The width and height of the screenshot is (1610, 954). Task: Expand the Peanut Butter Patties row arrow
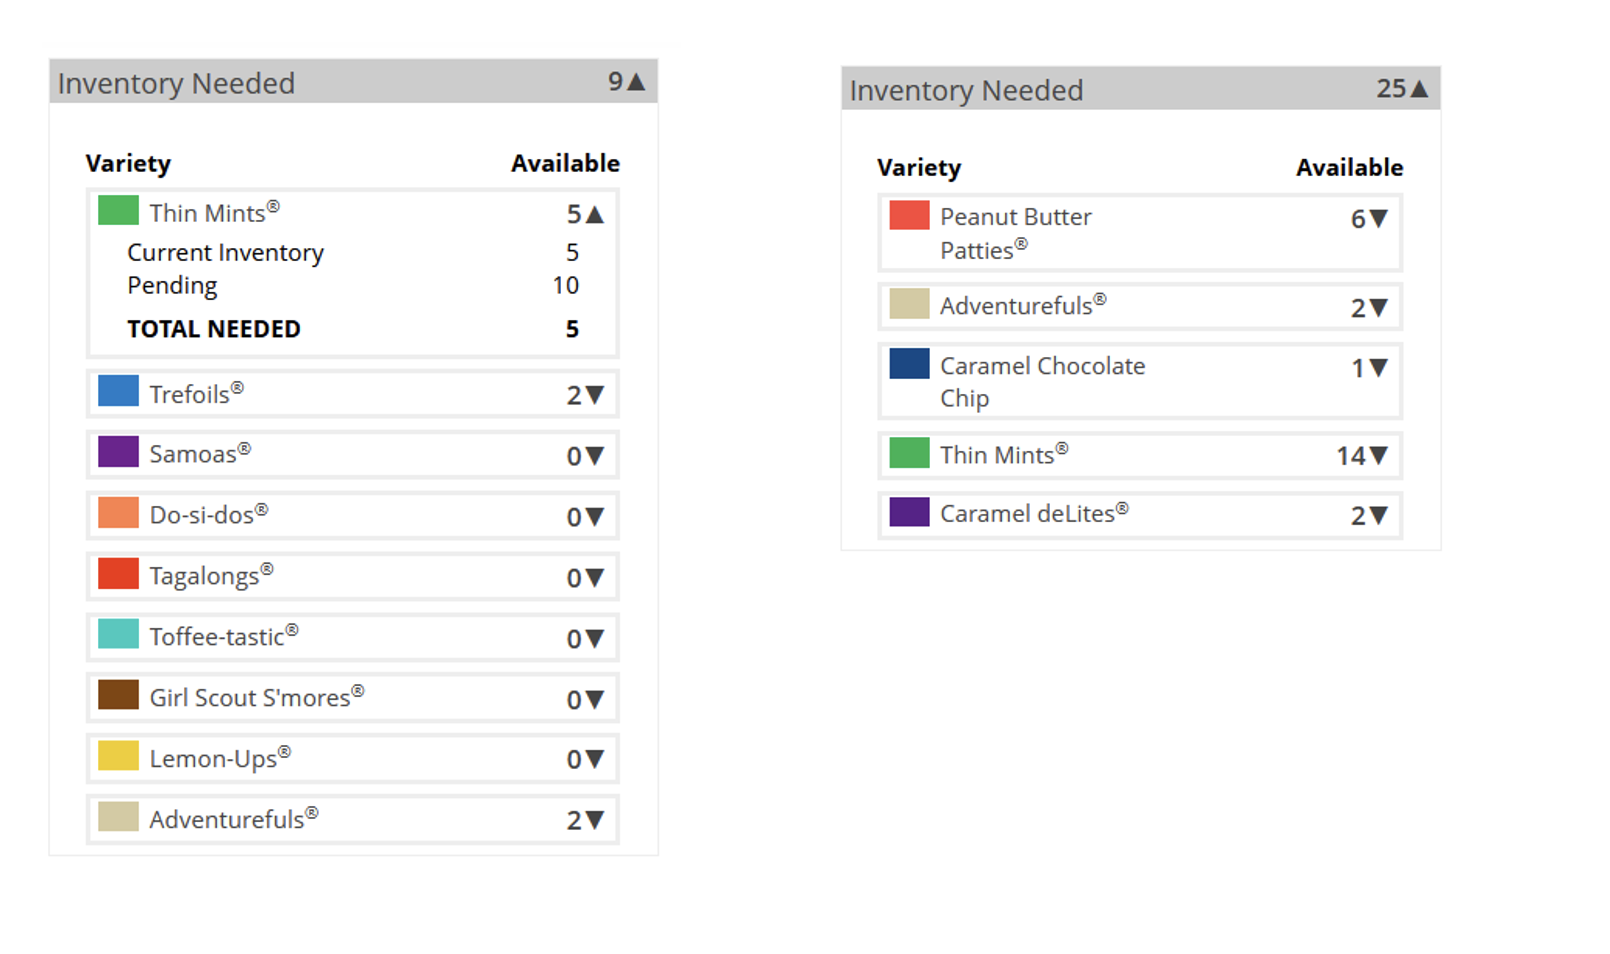(x=1379, y=219)
